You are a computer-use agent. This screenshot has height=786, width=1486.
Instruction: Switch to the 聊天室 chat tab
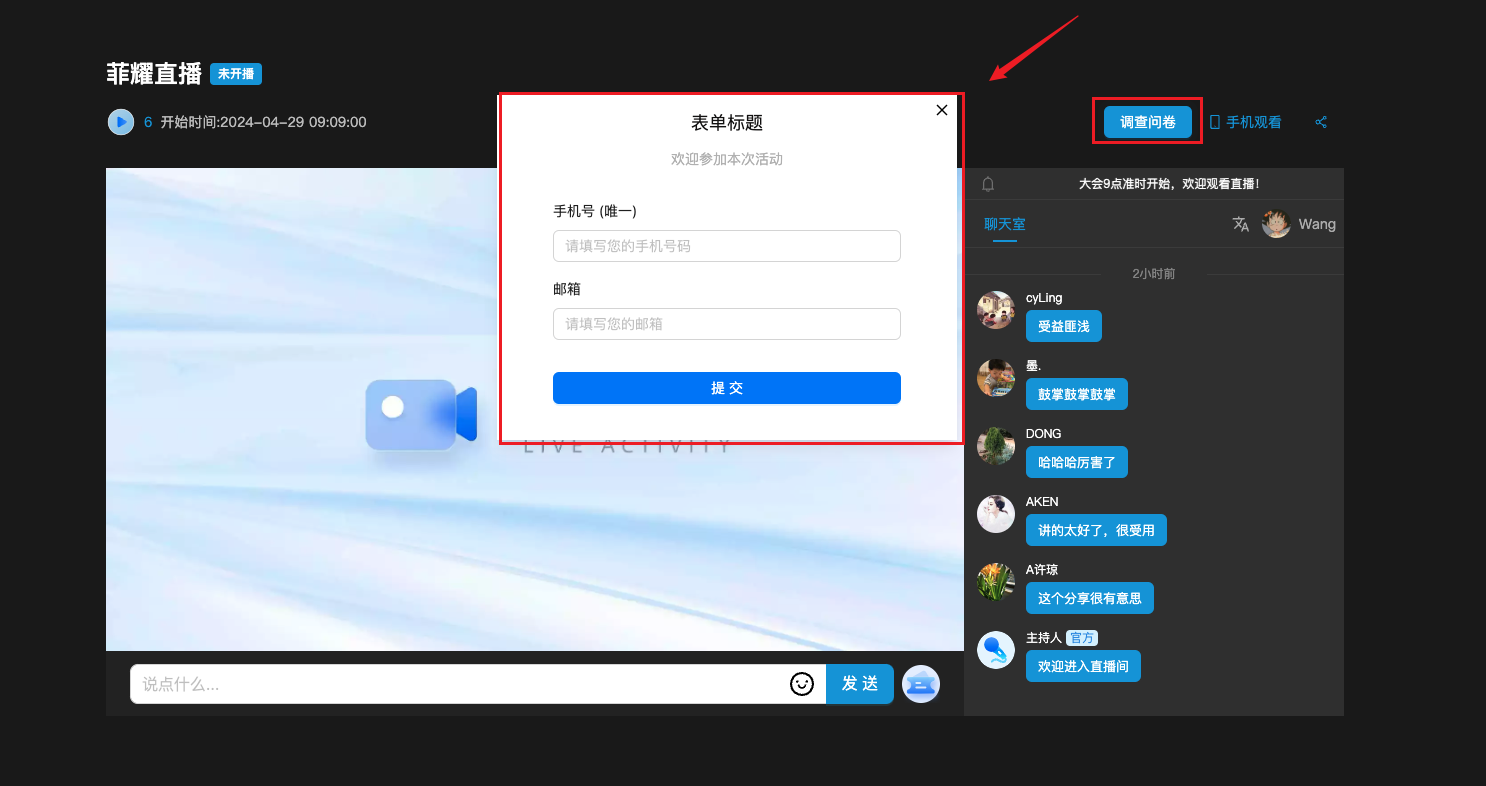click(1004, 224)
